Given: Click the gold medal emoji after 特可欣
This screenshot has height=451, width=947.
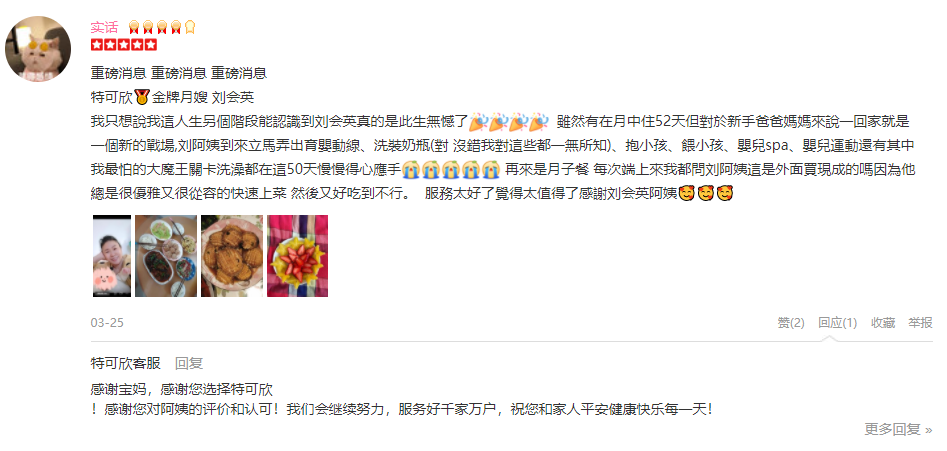Looking at the screenshot, I should pos(142,97).
